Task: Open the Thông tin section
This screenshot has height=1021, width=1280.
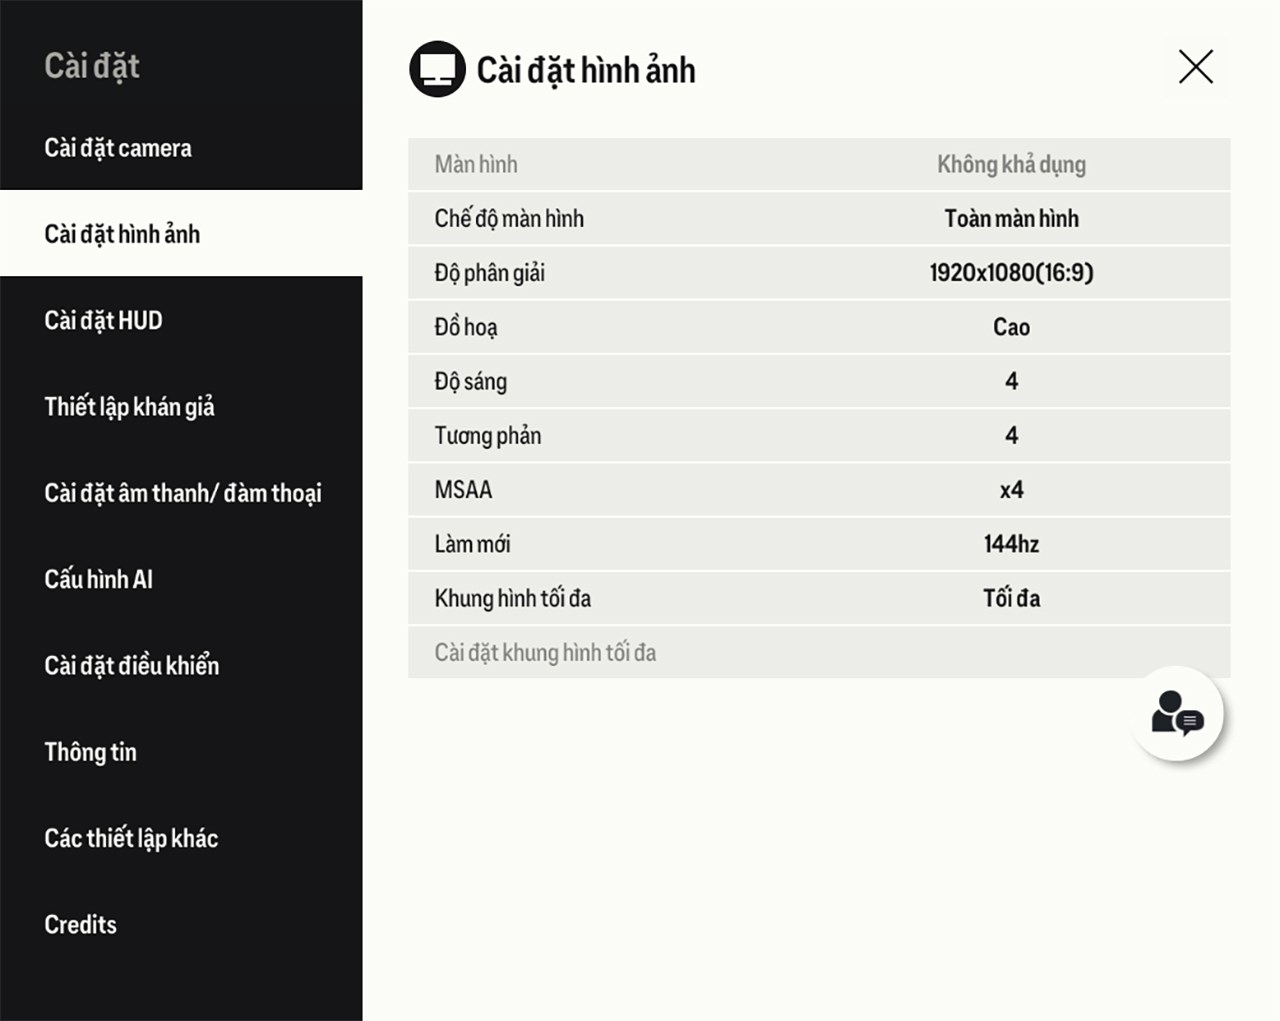Action: [x=90, y=752]
